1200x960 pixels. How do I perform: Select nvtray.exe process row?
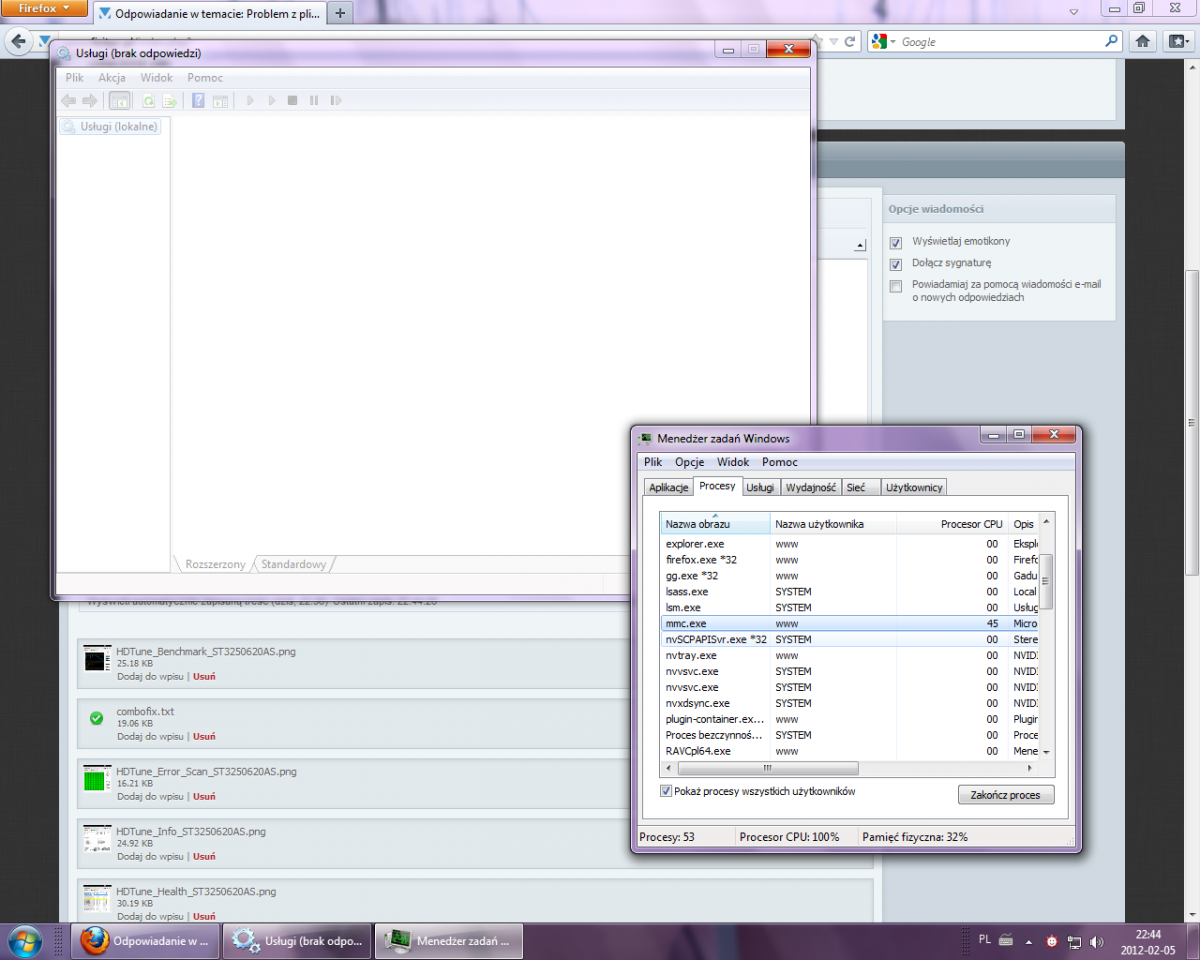coord(850,655)
